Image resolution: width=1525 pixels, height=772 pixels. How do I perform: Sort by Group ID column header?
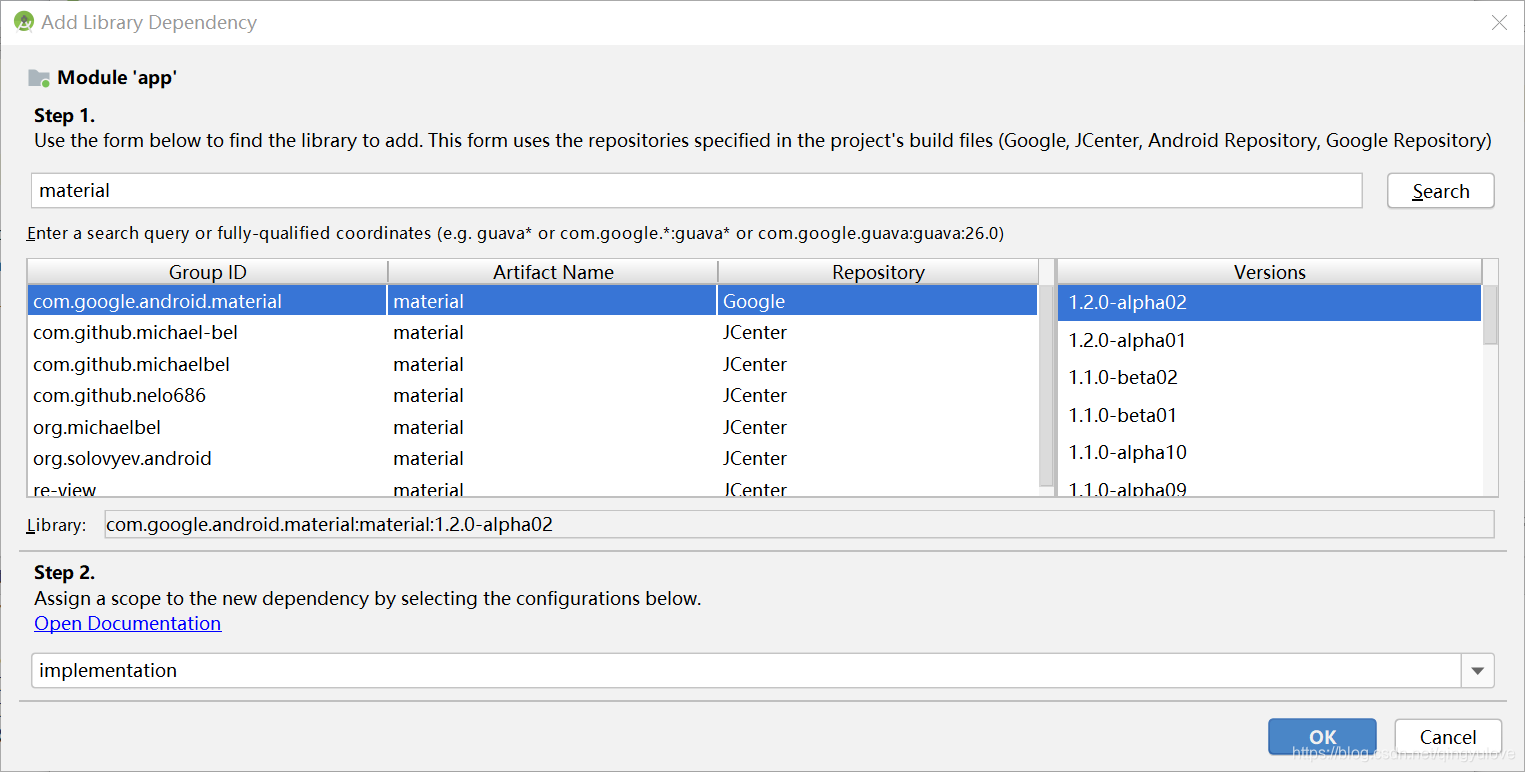click(207, 272)
